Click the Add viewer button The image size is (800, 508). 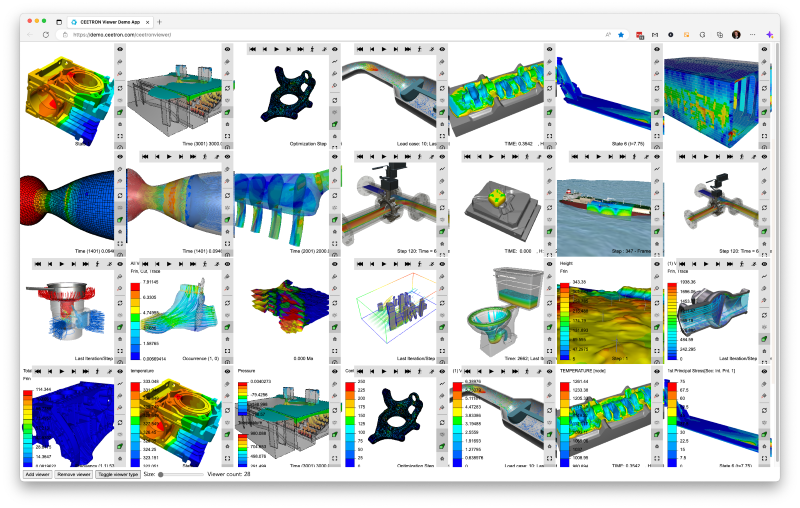pyautogui.click(x=36, y=474)
